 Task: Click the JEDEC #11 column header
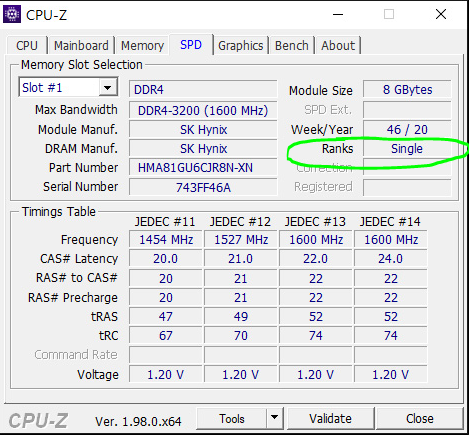click(165, 222)
